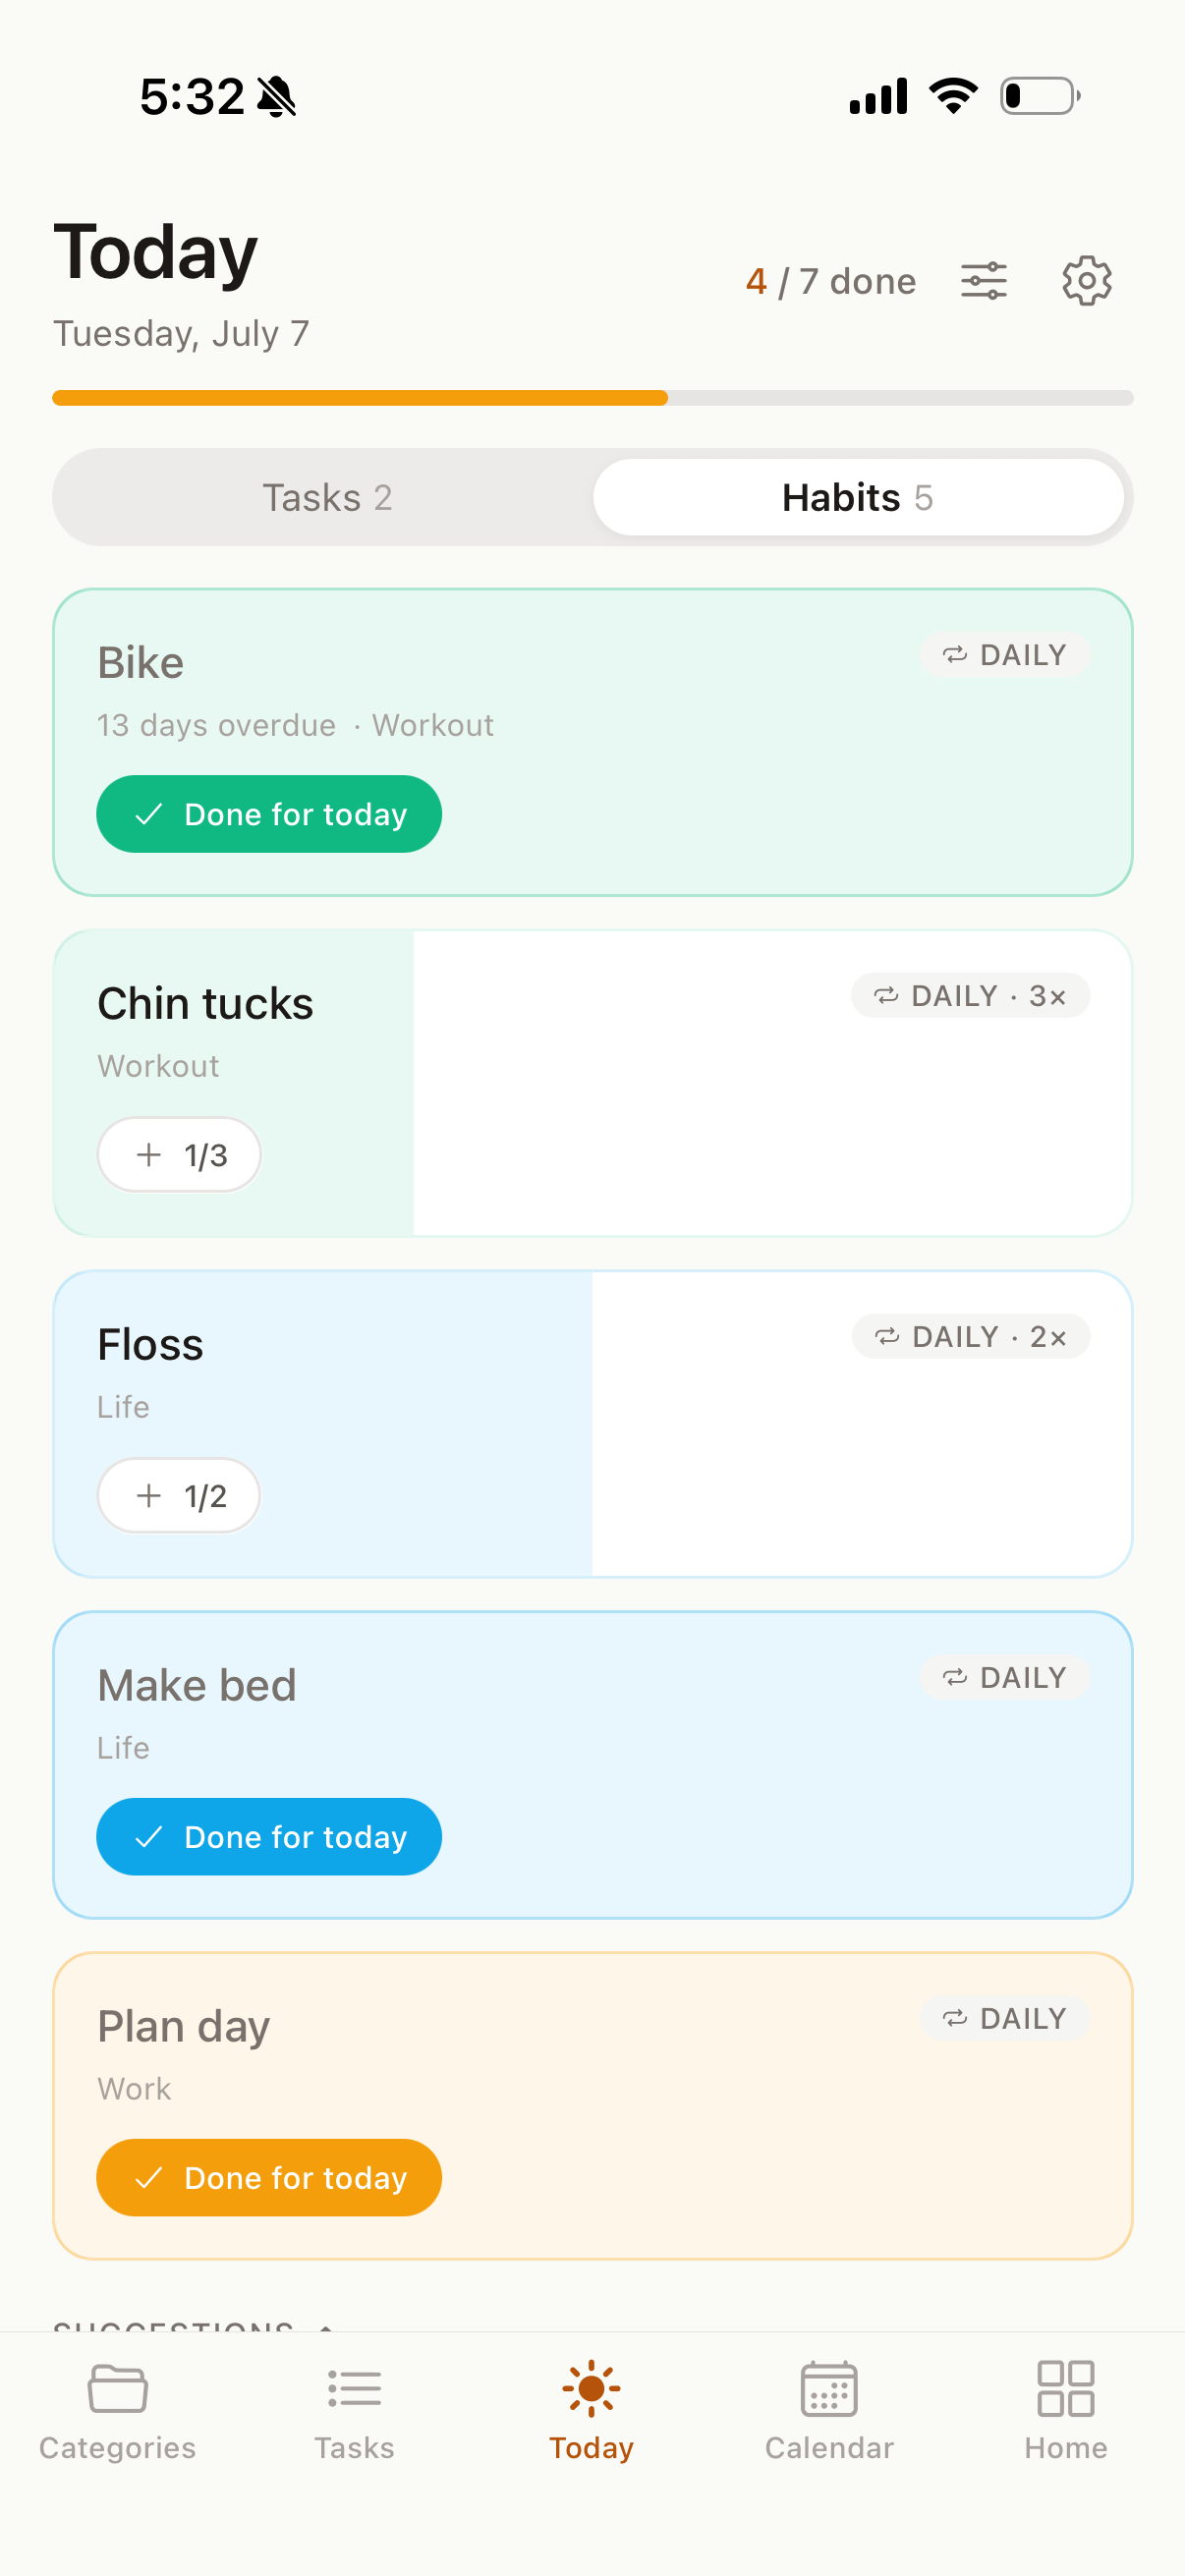Tap the DAILY 3× repeat badge
The width and height of the screenshot is (1185, 2576).
pos(970,996)
